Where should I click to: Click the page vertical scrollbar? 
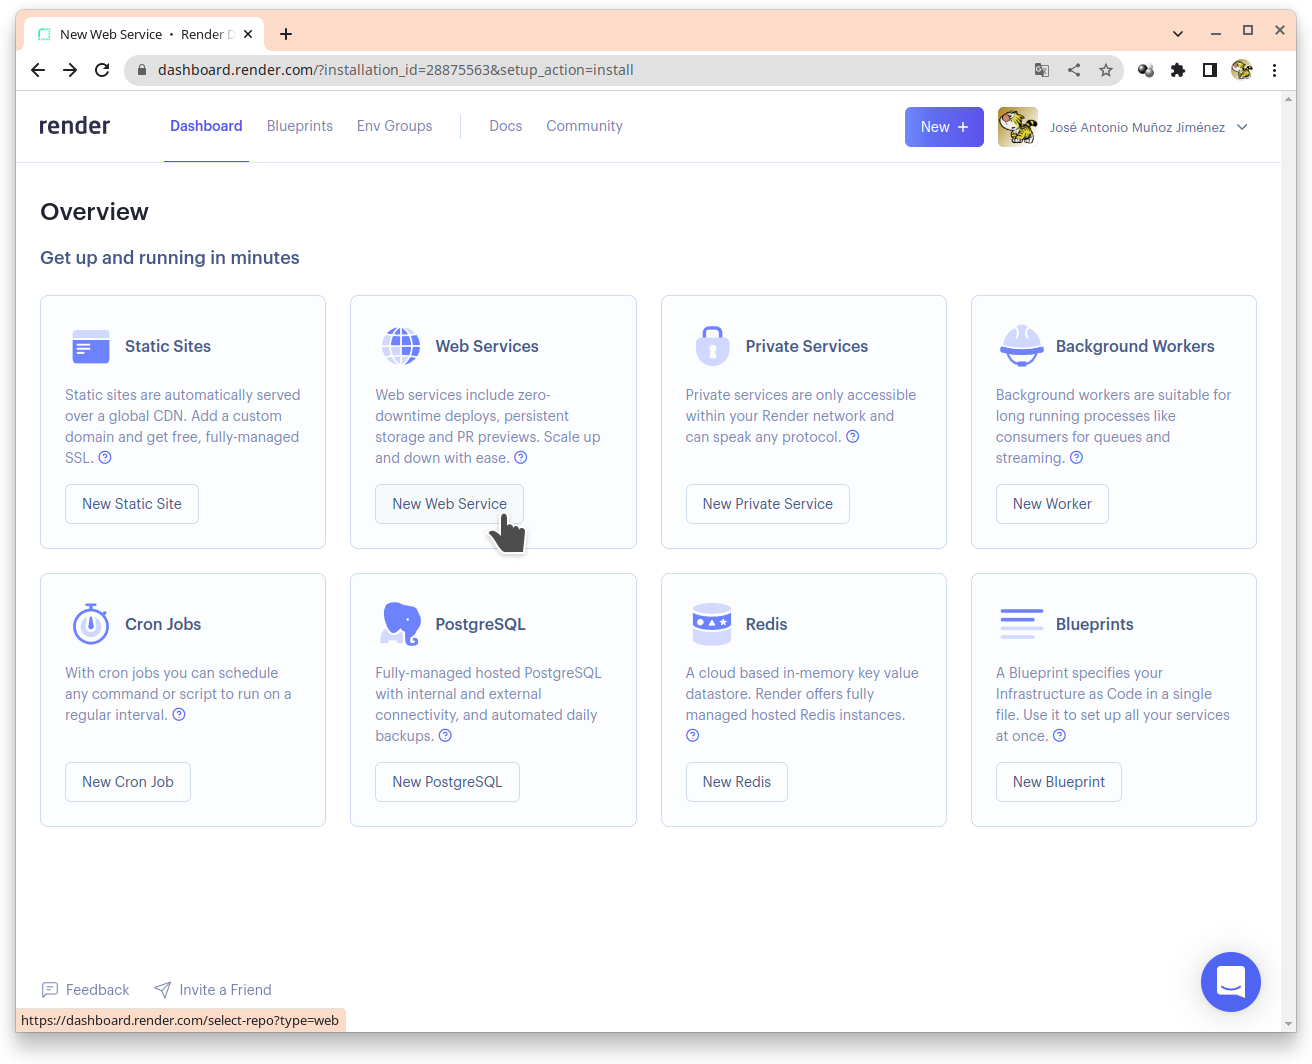[1289, 560]
